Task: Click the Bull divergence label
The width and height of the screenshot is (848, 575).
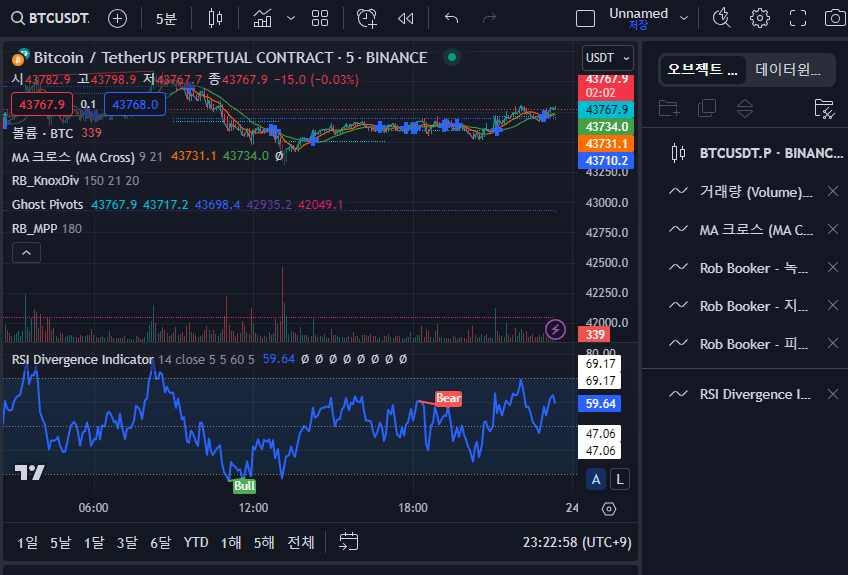Action: 244,486
